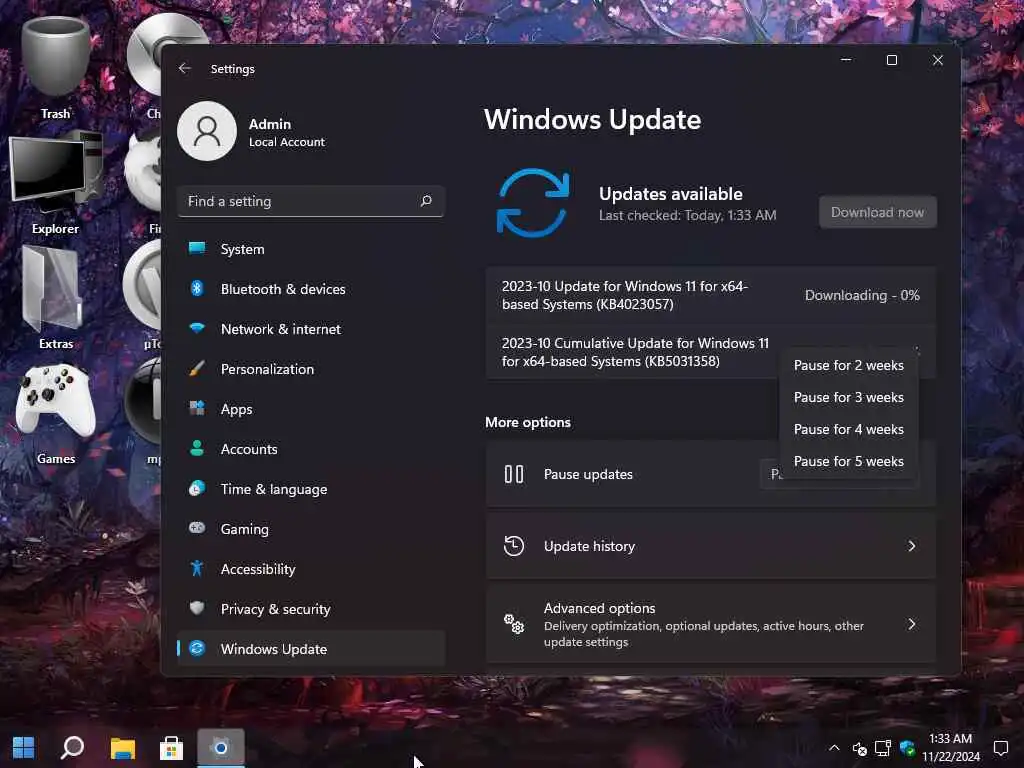1024x768 pixels.
Task: Click the Pause updates pause icon
Action: click(514, 474)
